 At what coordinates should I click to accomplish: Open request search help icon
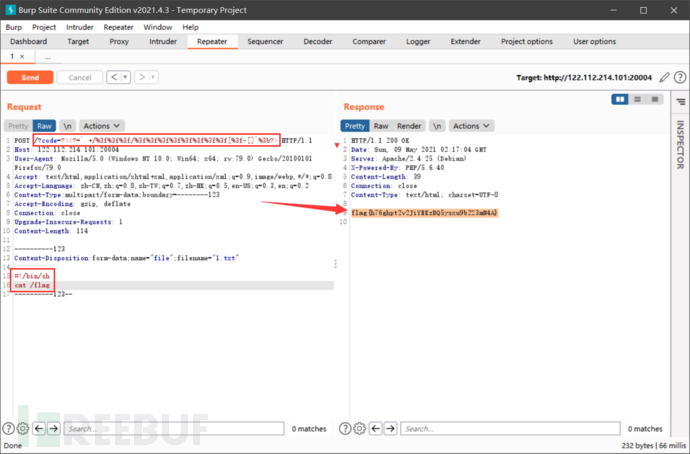point(8,428)
